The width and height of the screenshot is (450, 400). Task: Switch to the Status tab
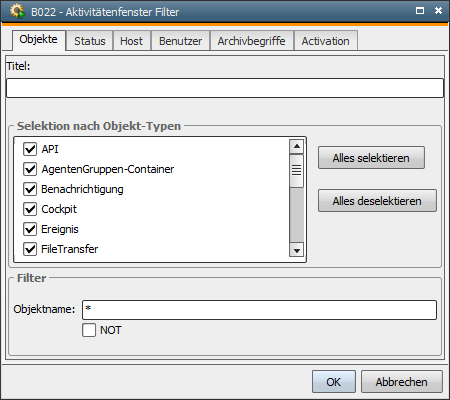pyautogui.click(x=90, y=41)
